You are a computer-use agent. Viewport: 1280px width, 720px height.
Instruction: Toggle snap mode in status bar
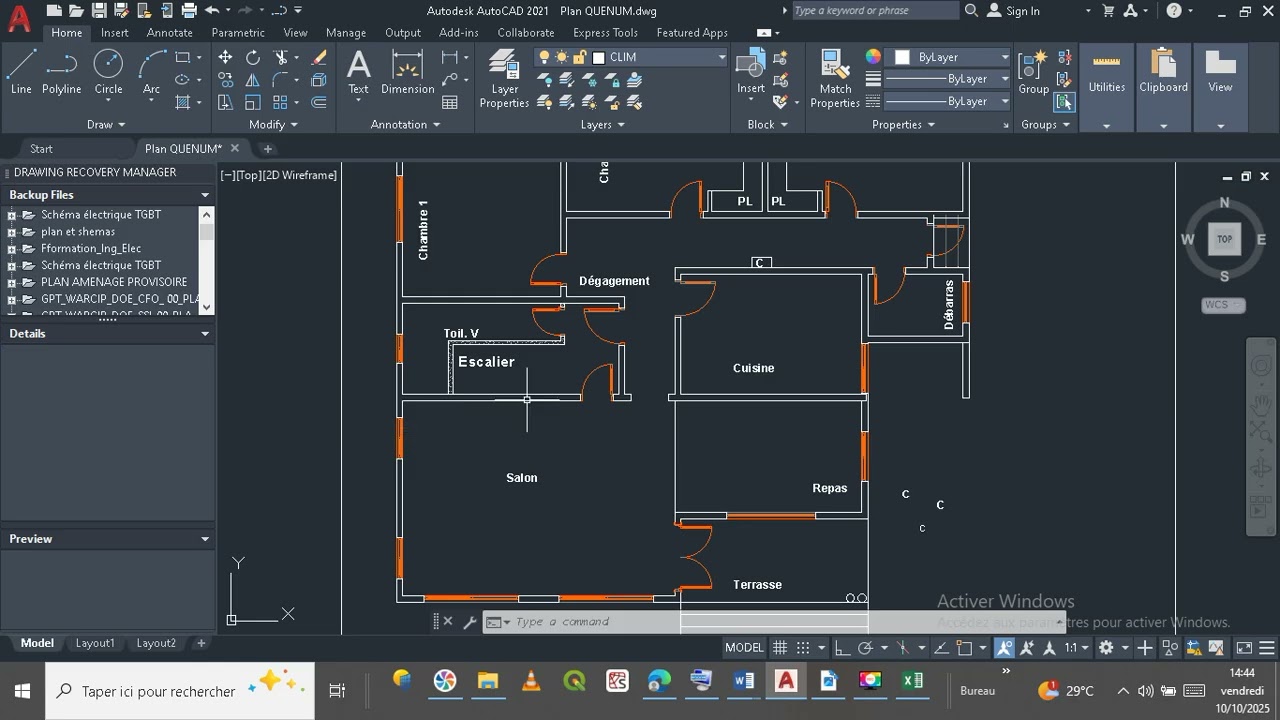(802, 648)
